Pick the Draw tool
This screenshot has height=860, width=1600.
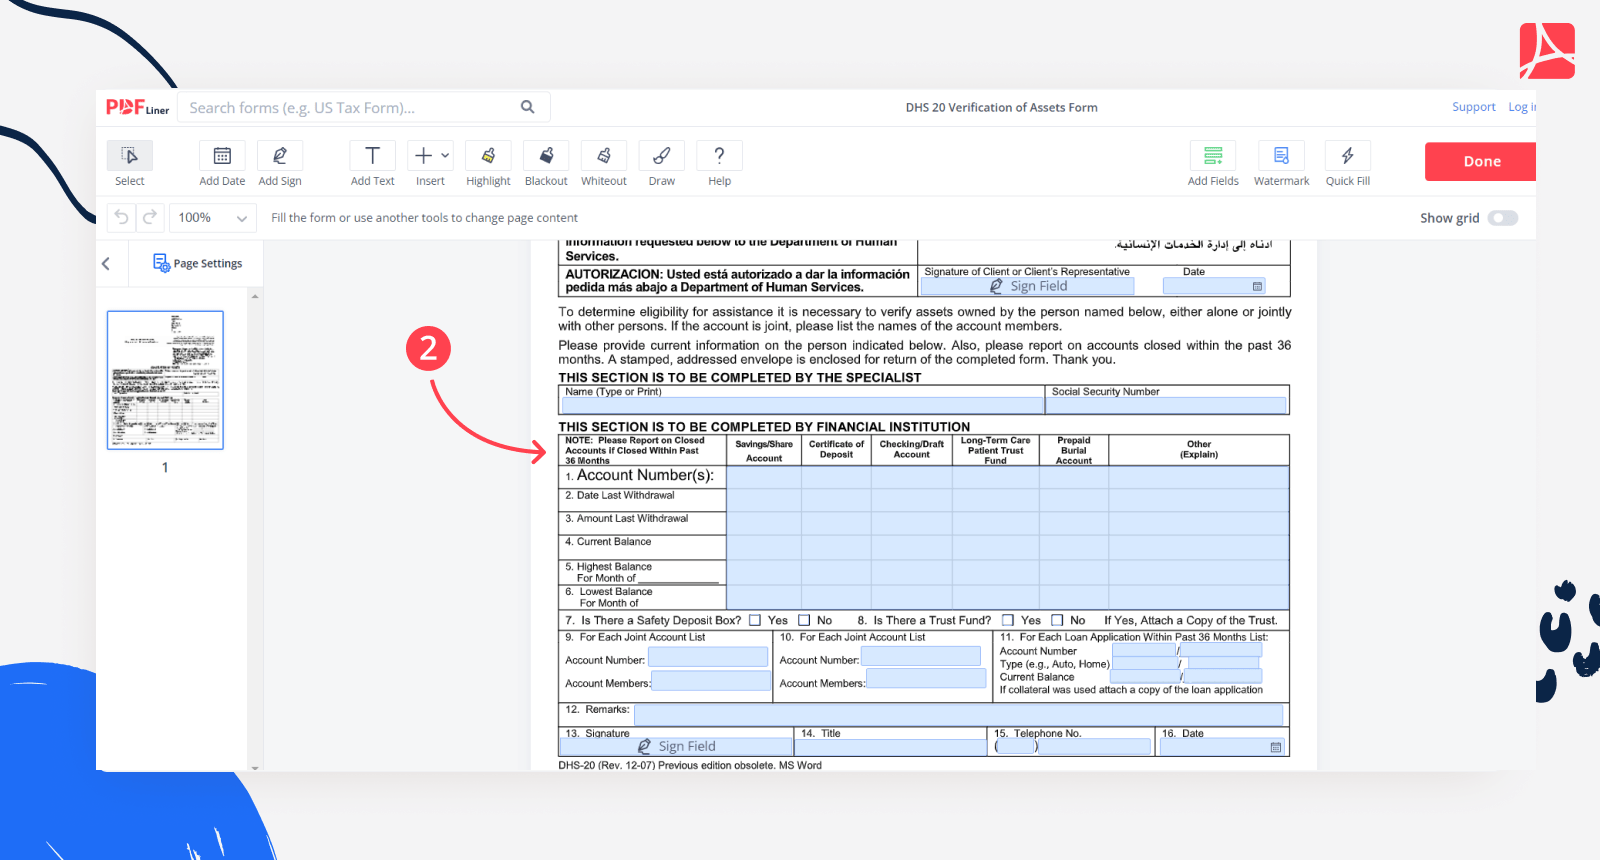click(x=661, y=157)
